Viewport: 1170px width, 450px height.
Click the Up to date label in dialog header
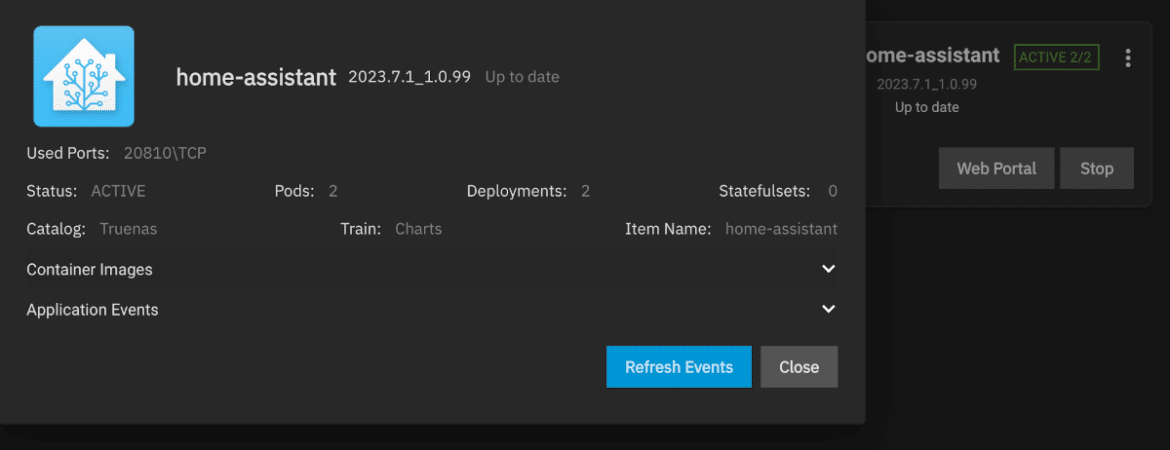[x=522, y=77]
